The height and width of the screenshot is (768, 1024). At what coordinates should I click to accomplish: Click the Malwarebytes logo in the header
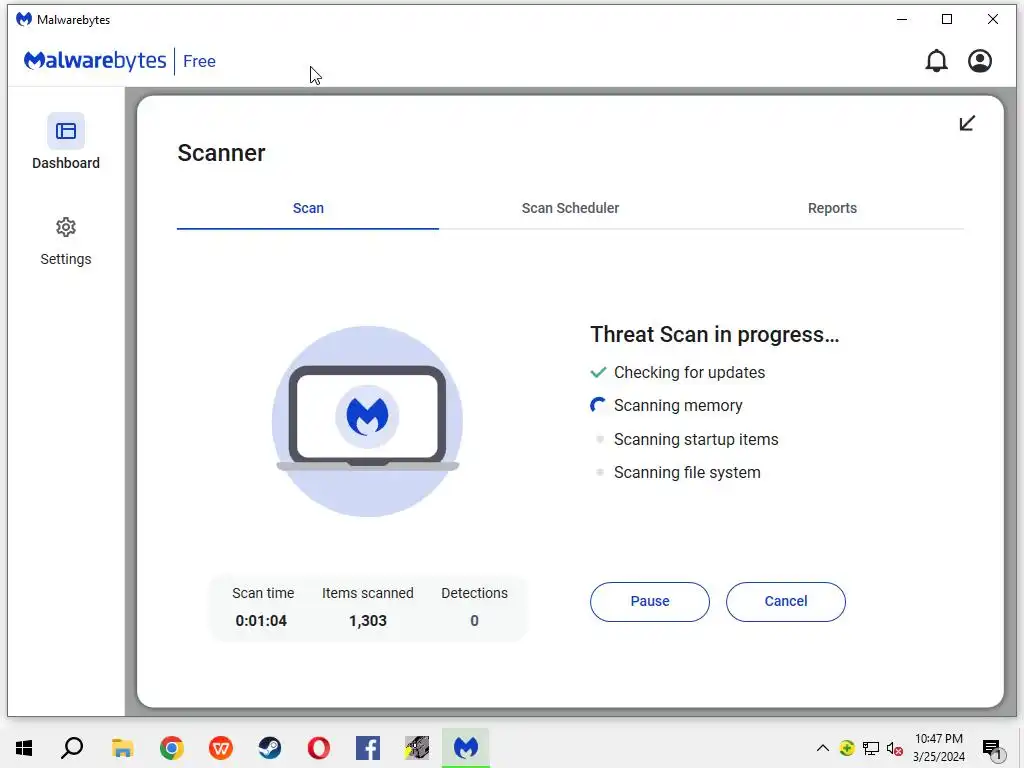pos(95,61)
